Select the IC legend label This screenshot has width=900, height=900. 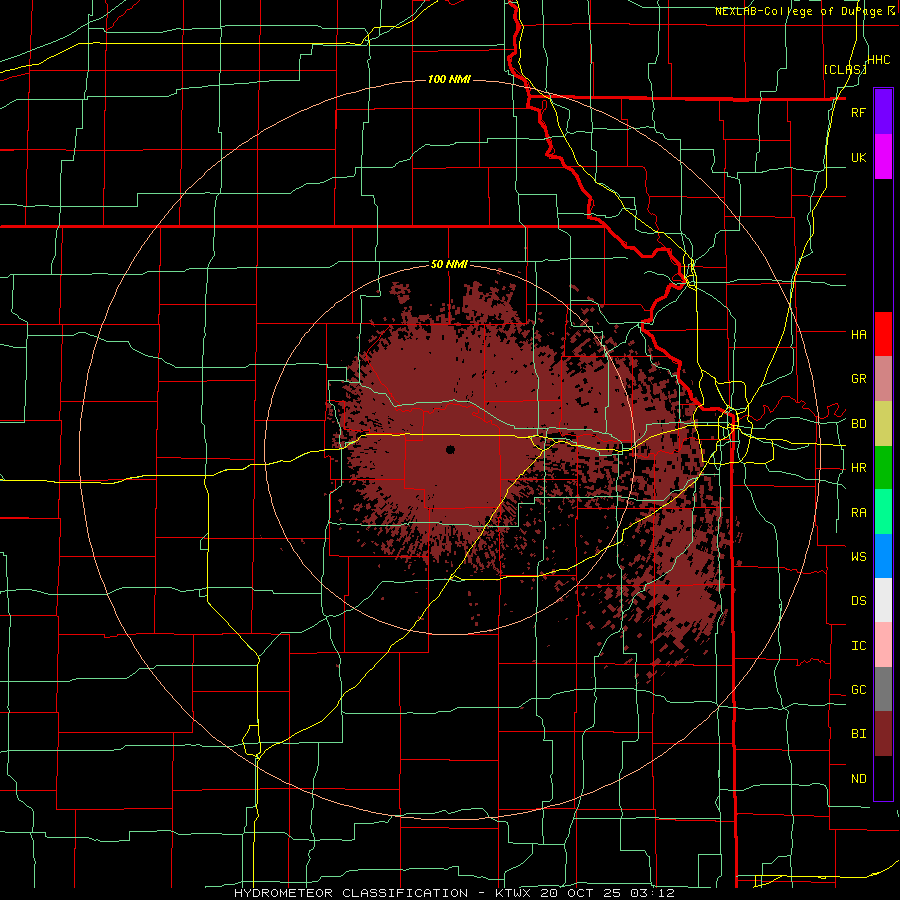858,646
